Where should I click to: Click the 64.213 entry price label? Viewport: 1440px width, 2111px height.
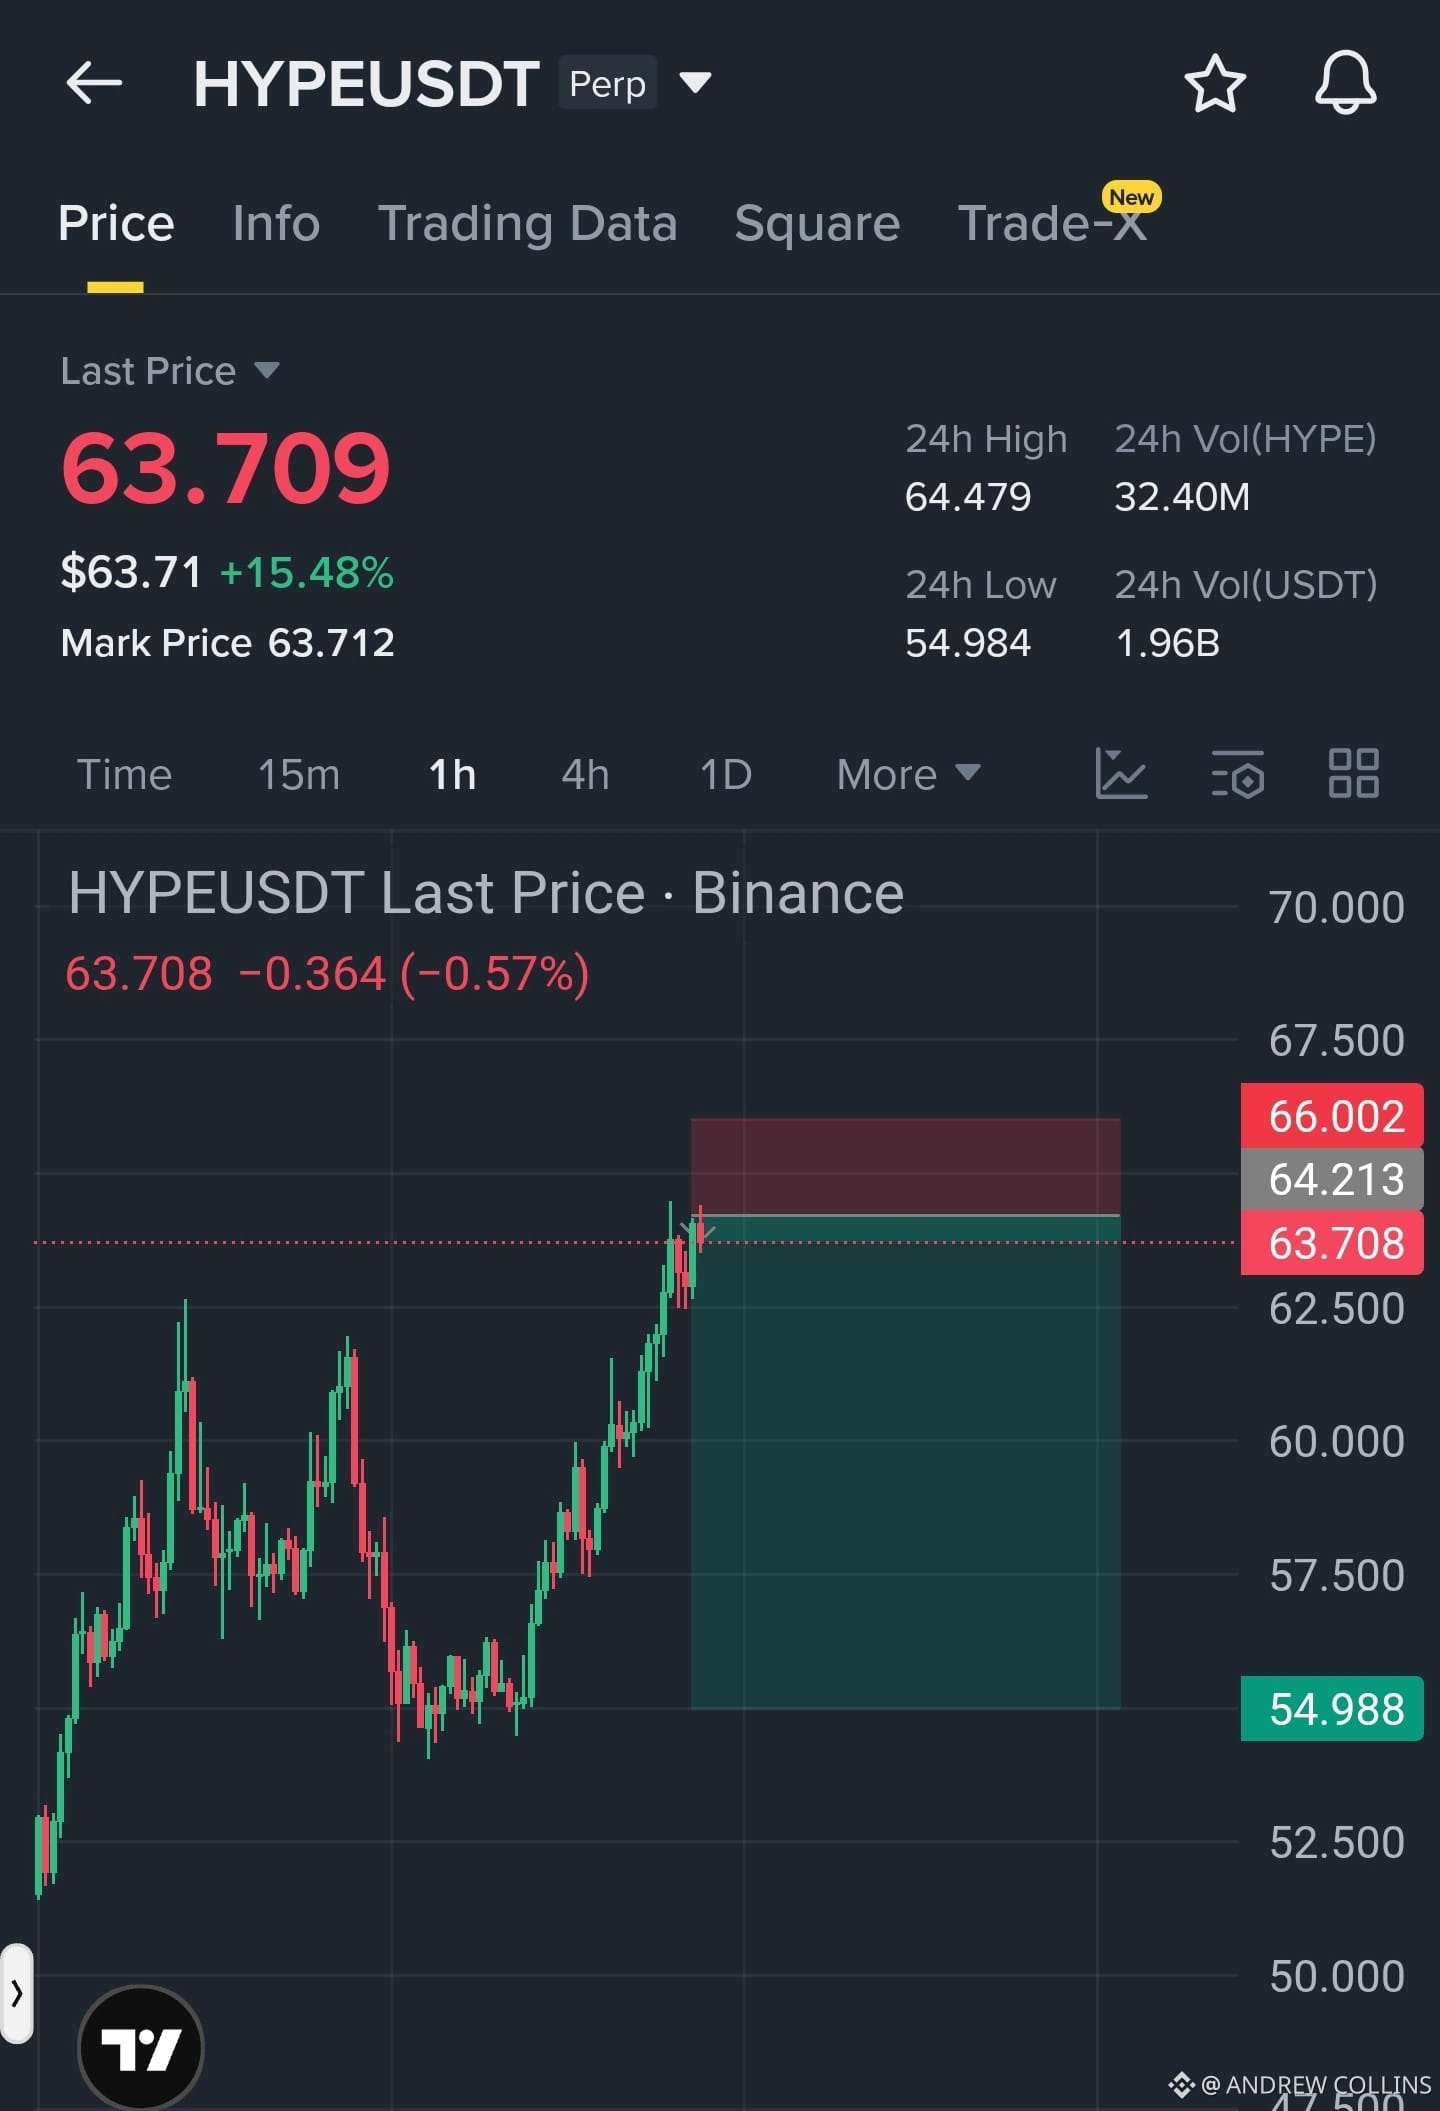(x=1332, y=1179)
